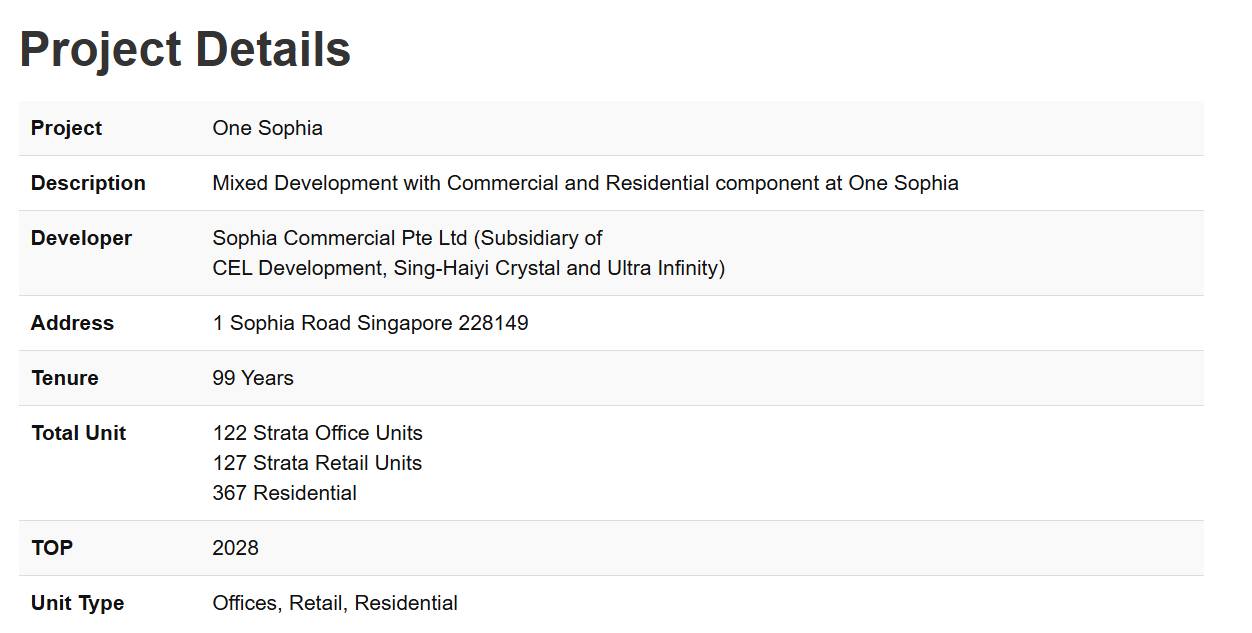This screenshot has height=633, width=1252.
Task: Click the One Sophia project name
Action: click(267, 128)
